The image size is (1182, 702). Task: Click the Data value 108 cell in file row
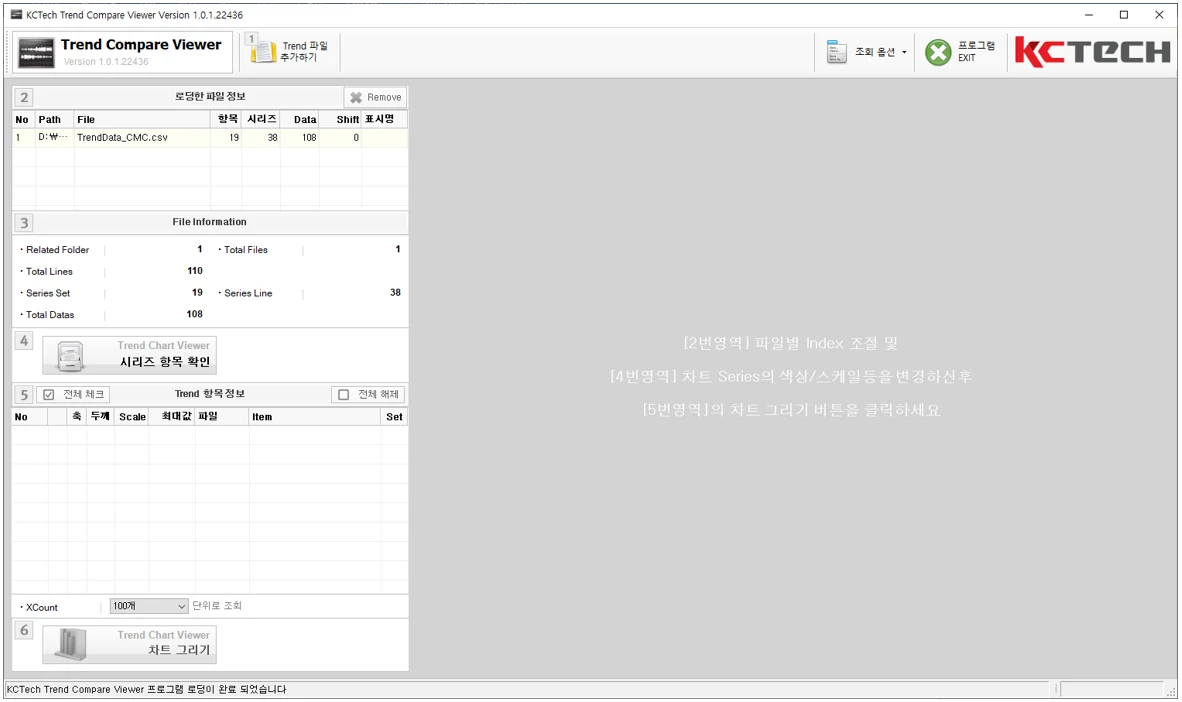pos(300,138)
